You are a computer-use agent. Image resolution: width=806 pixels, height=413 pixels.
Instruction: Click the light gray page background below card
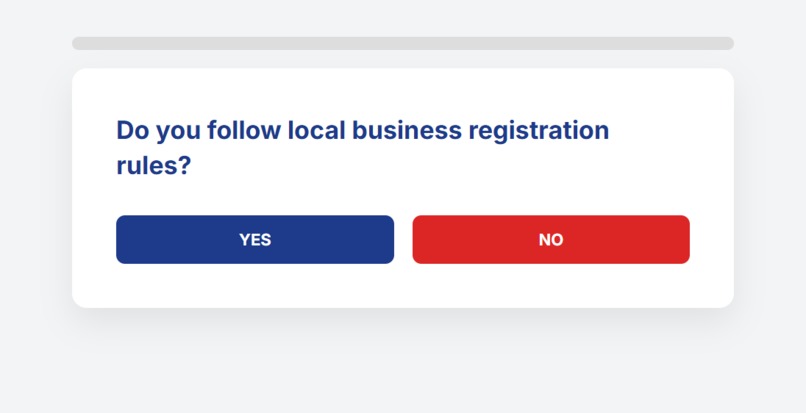coord(403,365)
